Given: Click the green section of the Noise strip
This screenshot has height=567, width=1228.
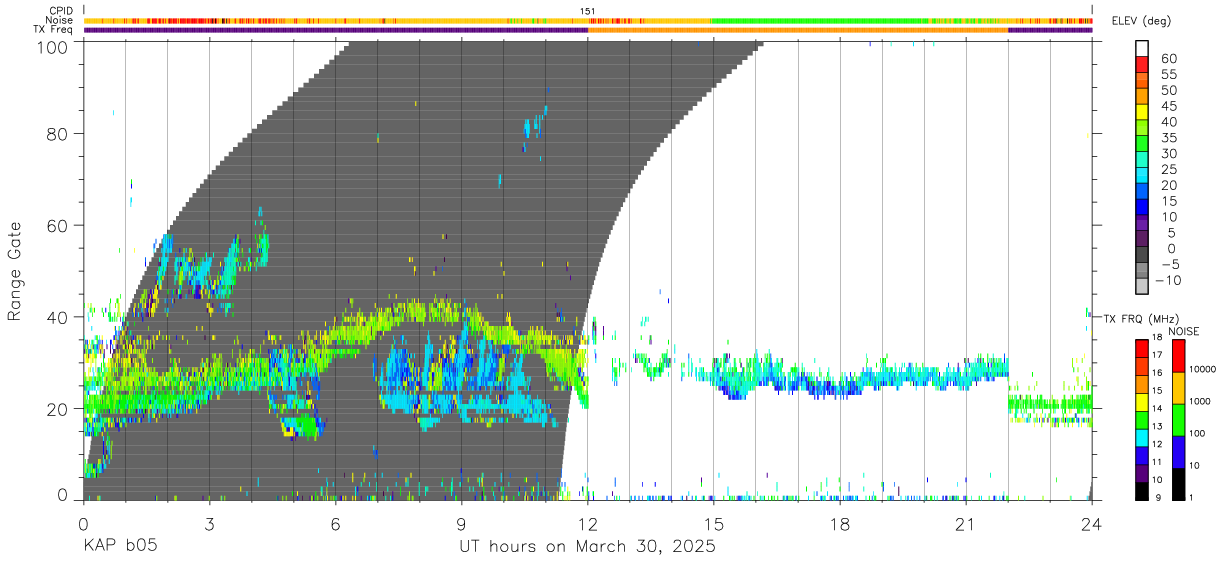Looking at the screenshot, I should pyautogui.click(x=822, y=20).
